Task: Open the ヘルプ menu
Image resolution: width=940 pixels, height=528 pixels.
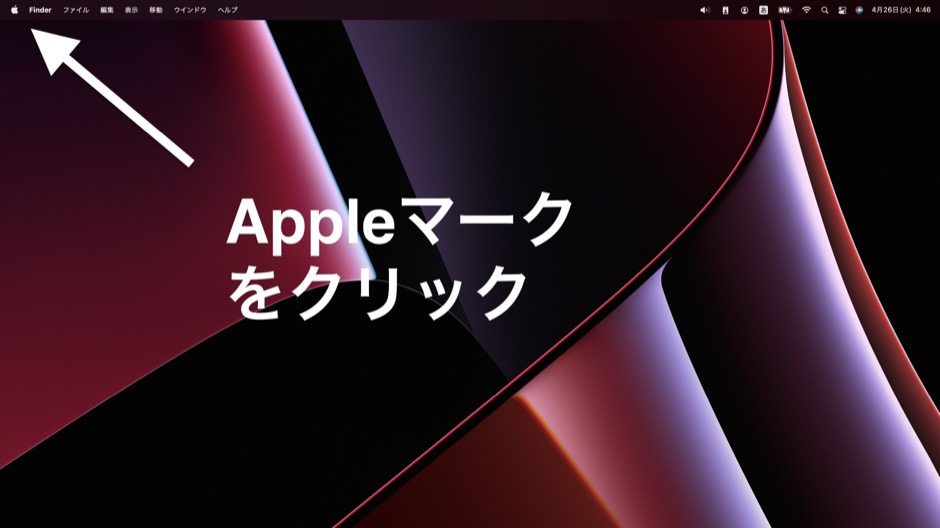Action: (228, 10)
